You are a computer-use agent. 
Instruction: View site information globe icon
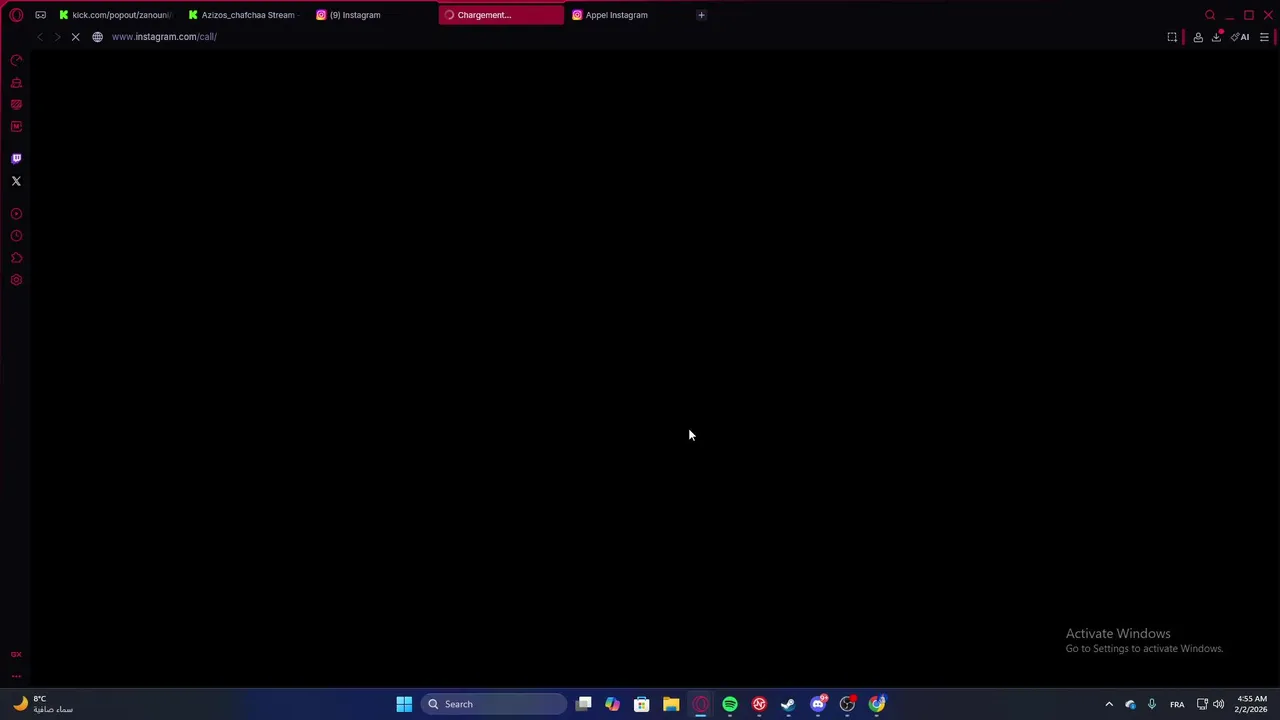[97, 37]
